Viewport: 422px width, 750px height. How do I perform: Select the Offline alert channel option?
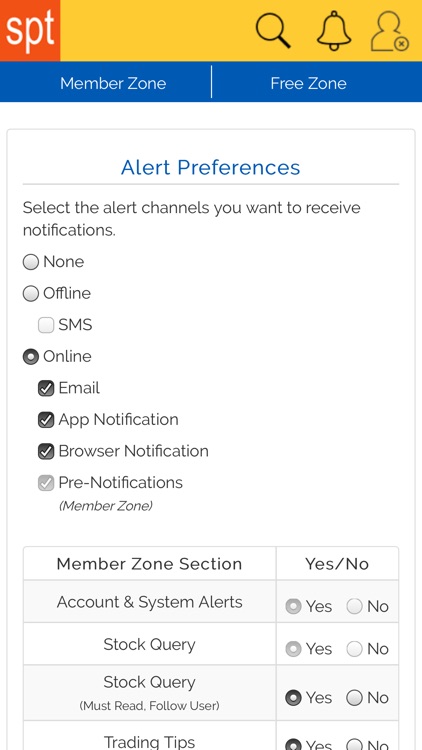click(31, 294)
